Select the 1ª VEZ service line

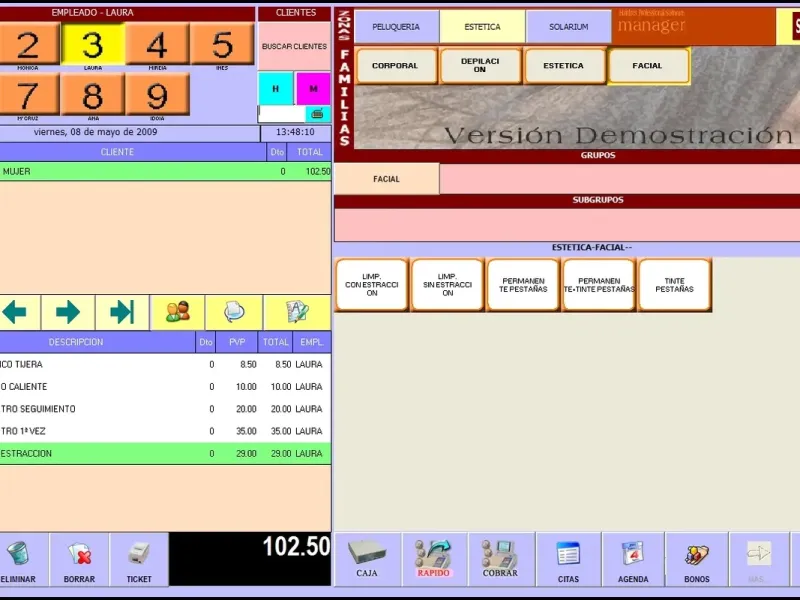click(x=165, y=431)
